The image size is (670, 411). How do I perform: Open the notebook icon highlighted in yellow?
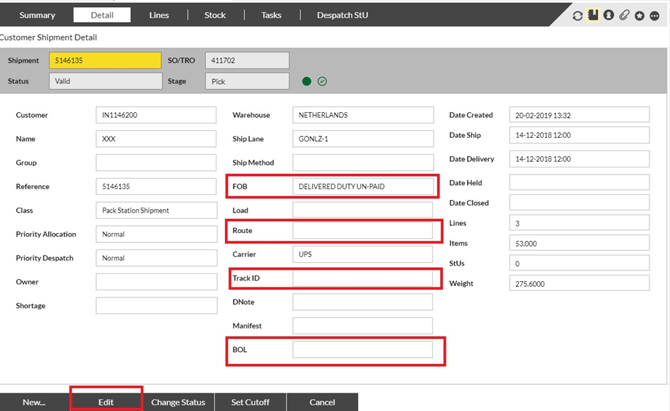pos(593,16)
